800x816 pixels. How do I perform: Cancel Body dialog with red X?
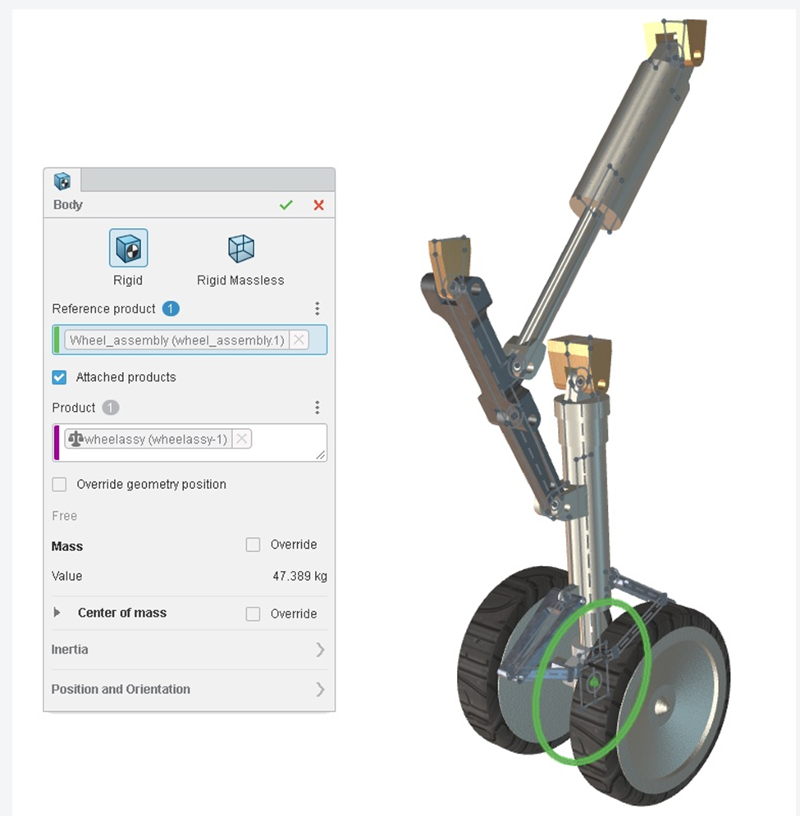click(x=319, y=205)
